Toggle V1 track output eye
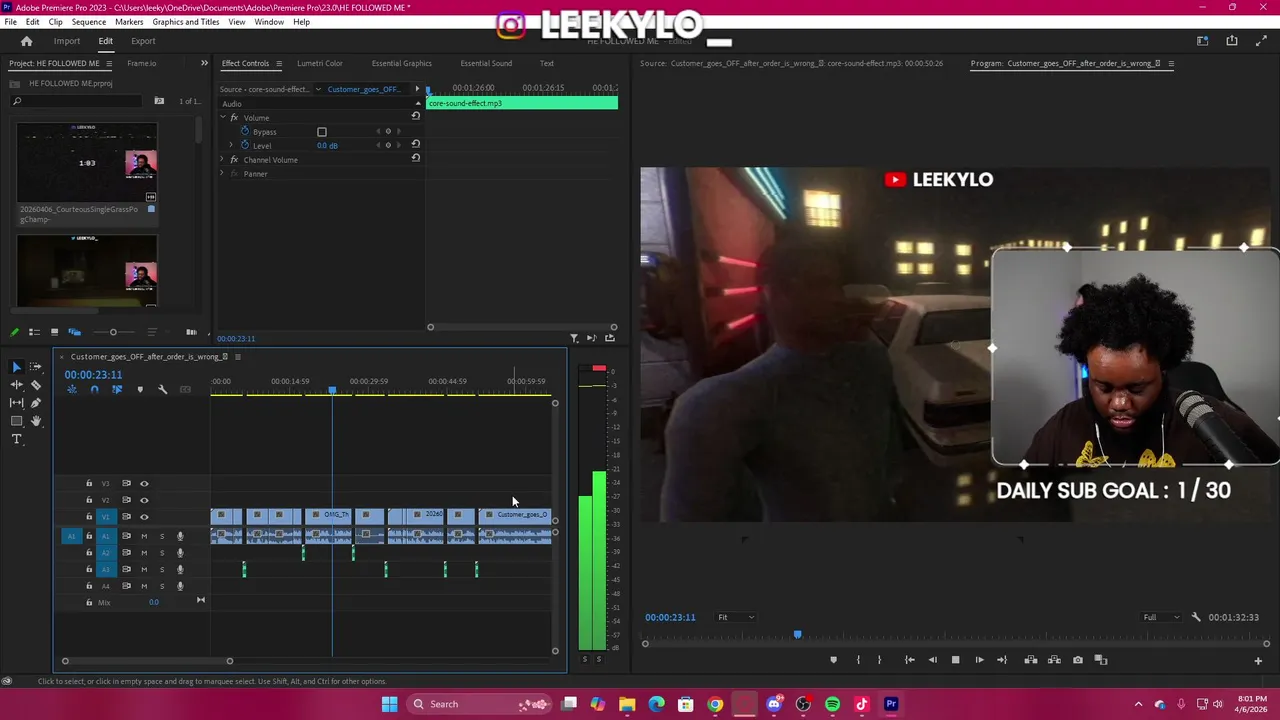The image size is (1280, 720). (x=144, y=517)
